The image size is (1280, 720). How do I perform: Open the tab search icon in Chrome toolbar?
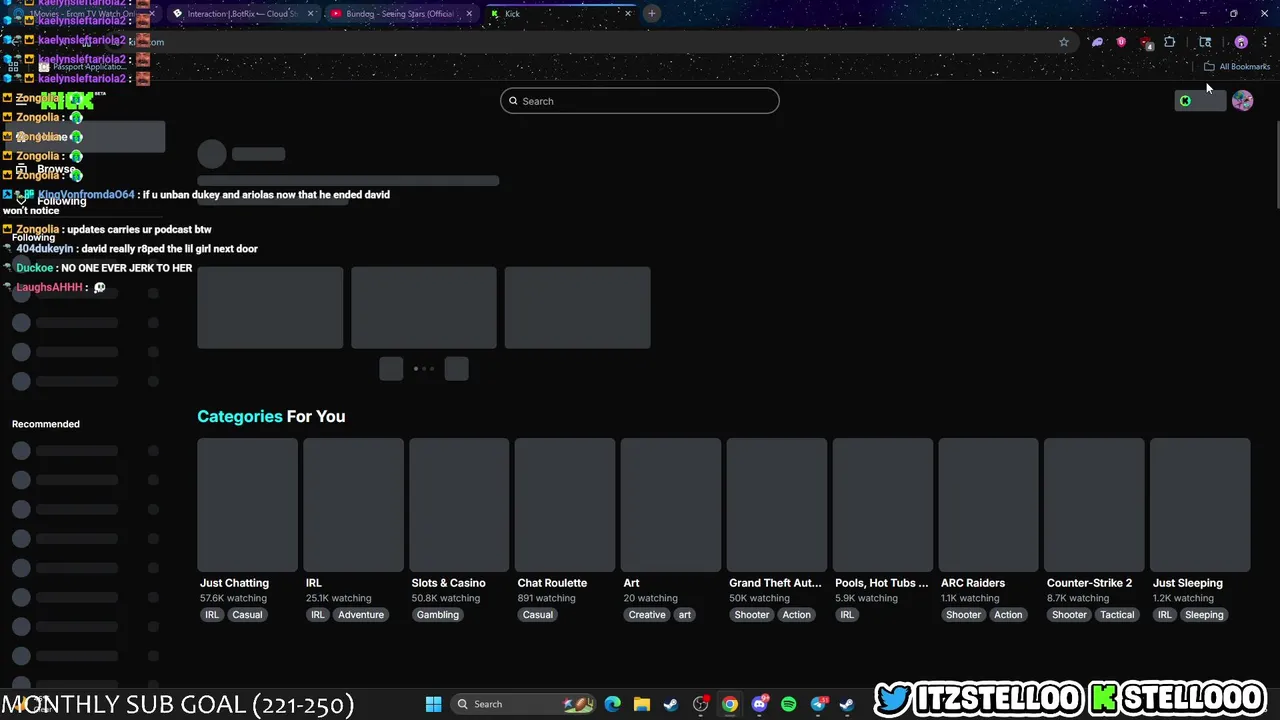1205,42
